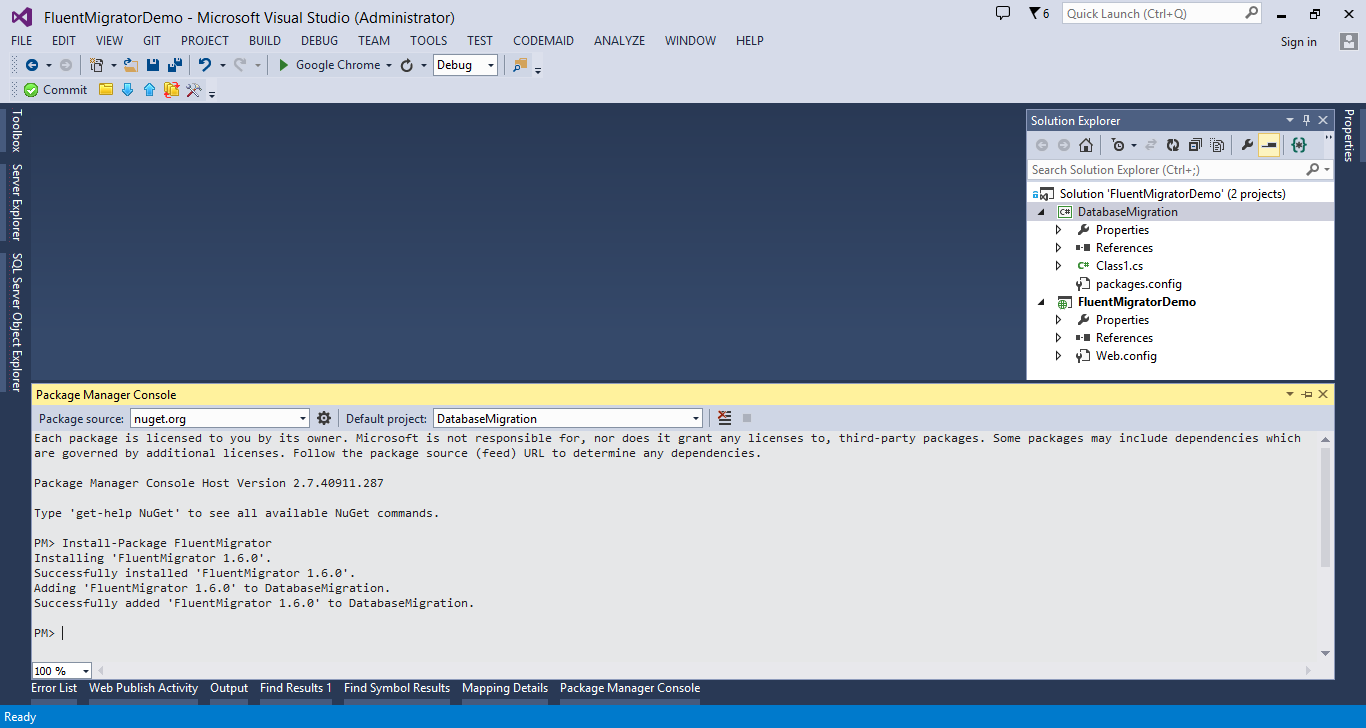
Task: Toggle Preview Selected Items in Solution Explorer
Action: (1269, 145)
